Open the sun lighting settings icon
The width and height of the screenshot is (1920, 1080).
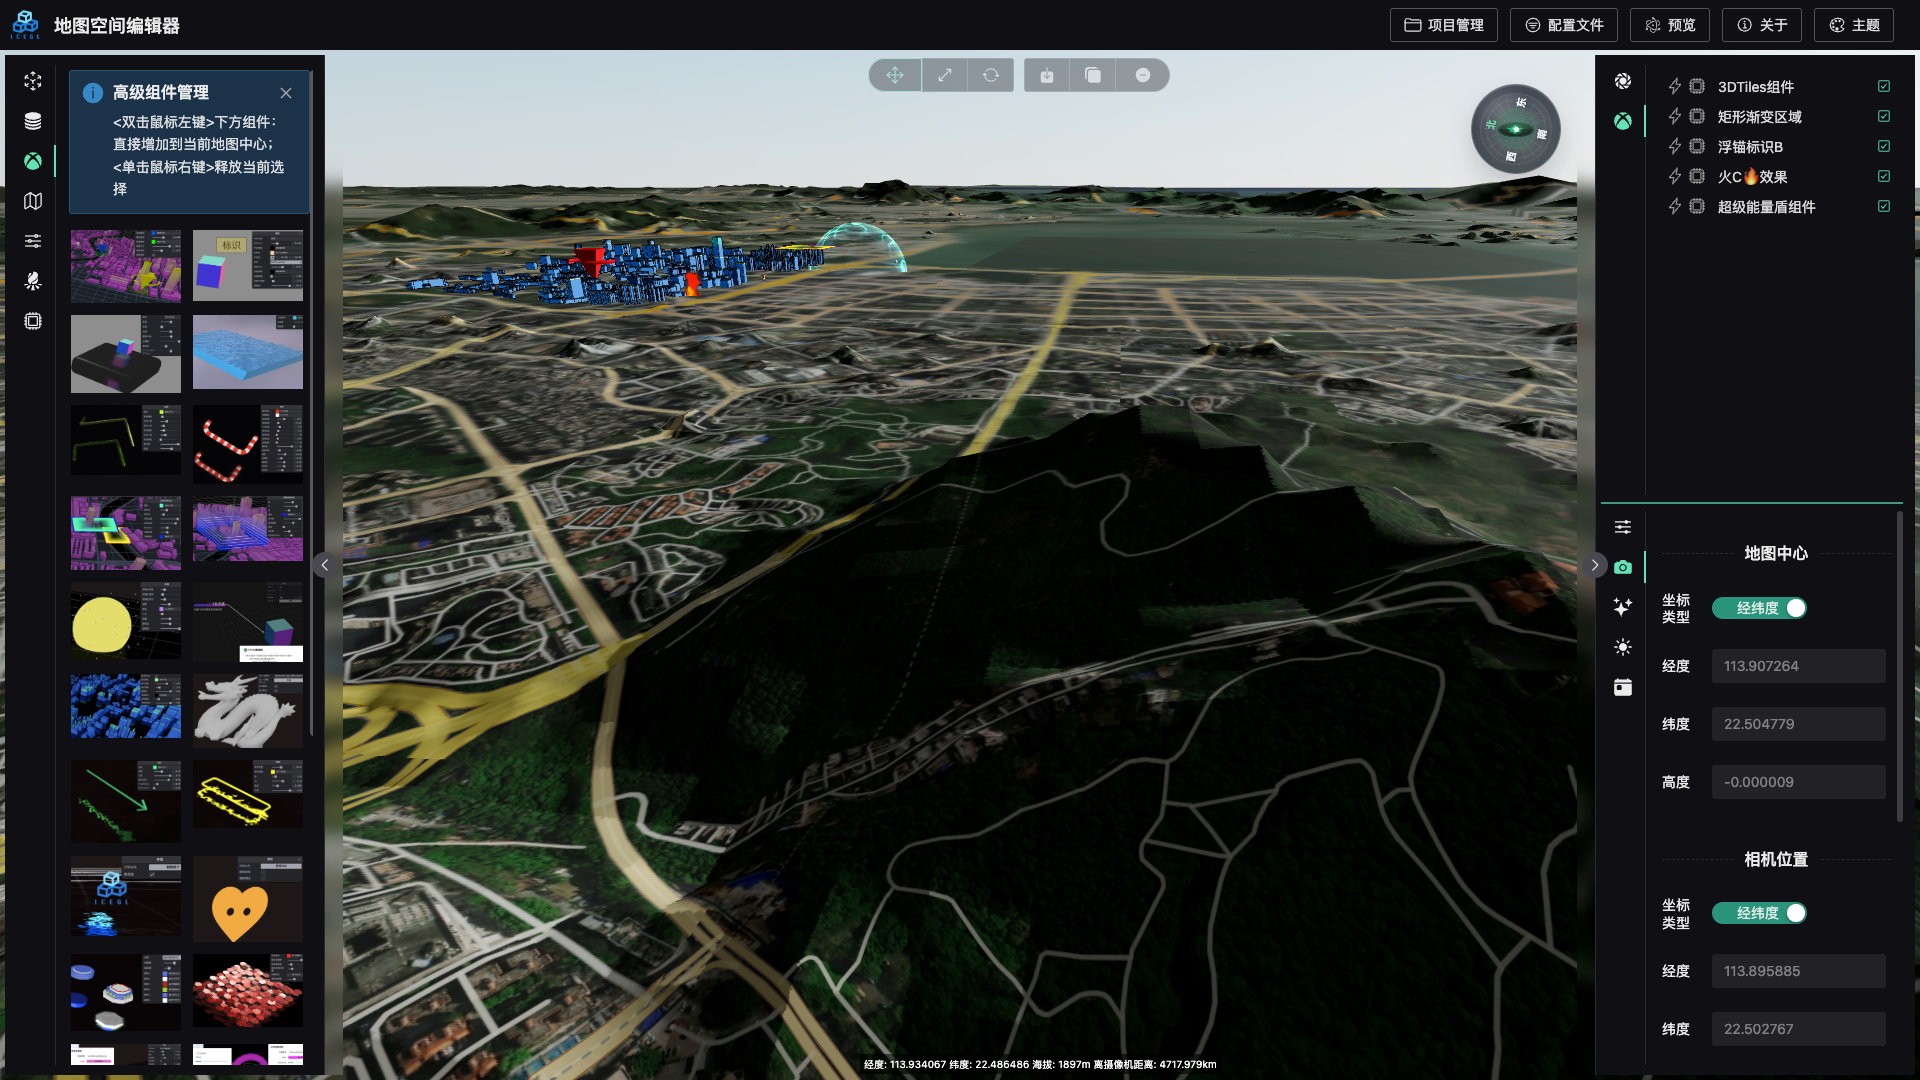pos(1623,647)
